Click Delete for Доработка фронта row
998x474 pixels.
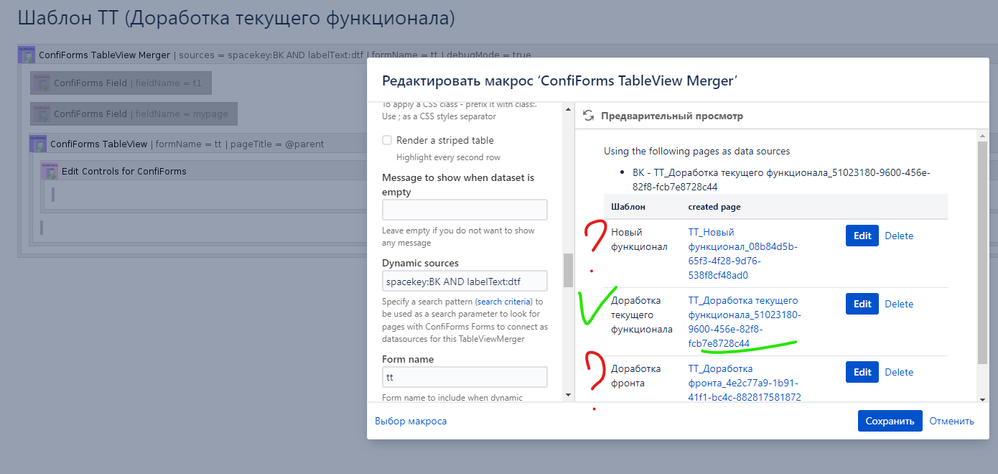pyautogui.click(x=899, y=372)
